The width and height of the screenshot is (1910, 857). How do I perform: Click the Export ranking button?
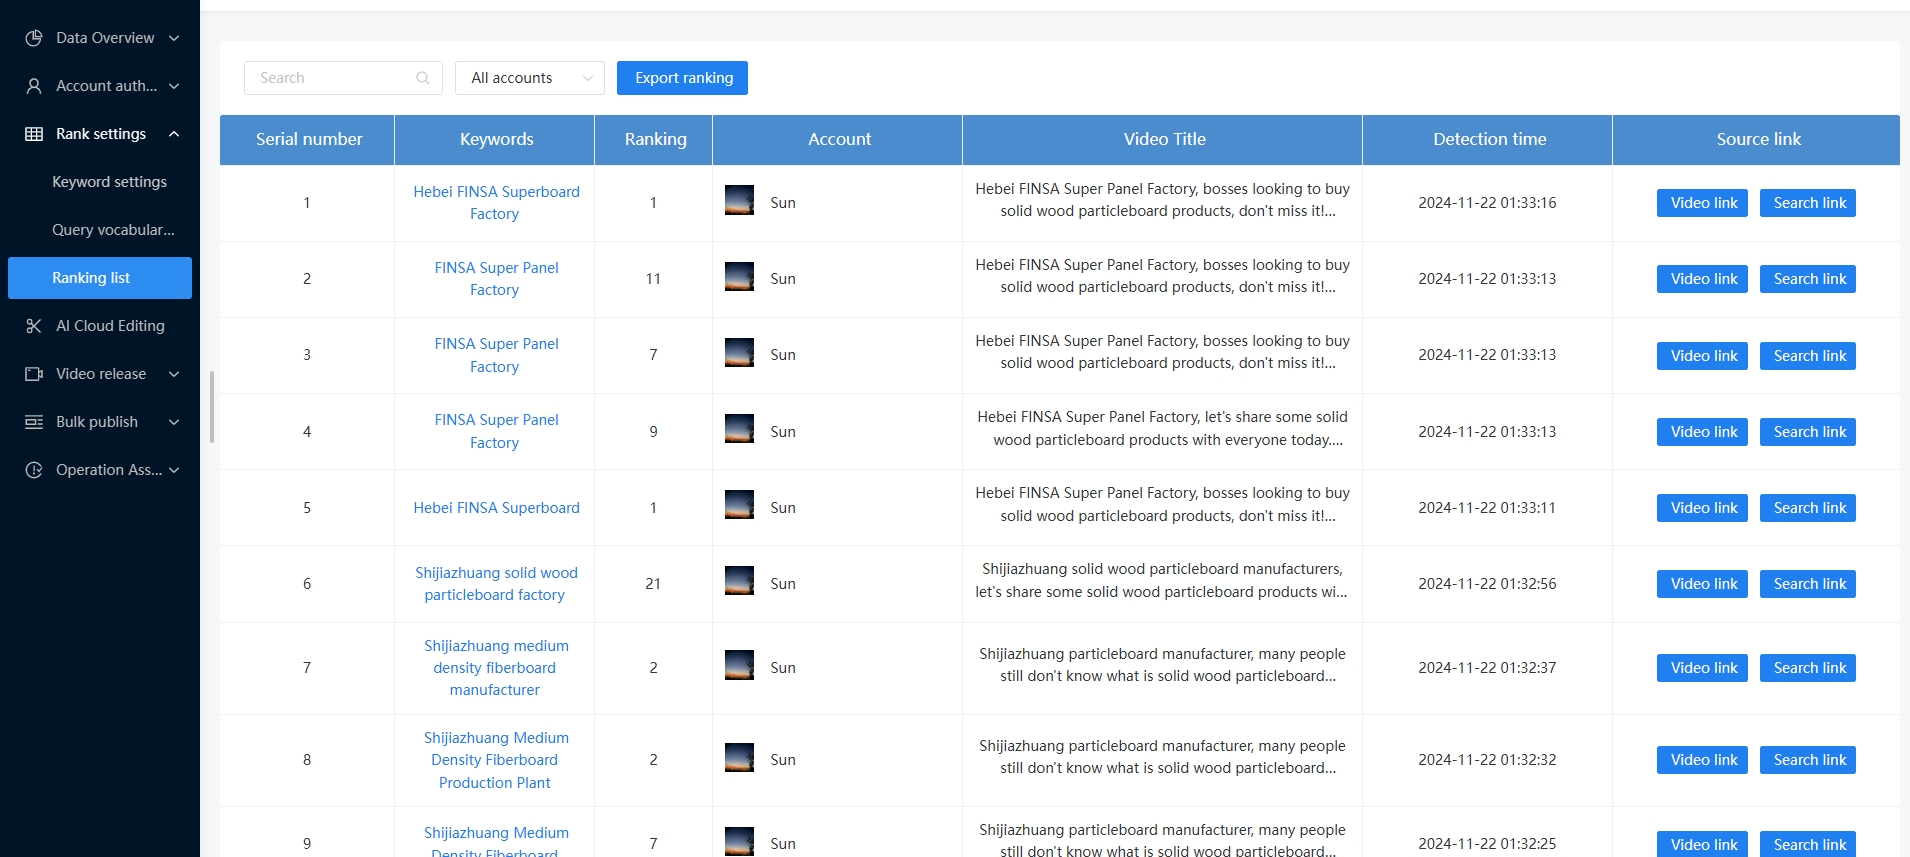[682, 78]
